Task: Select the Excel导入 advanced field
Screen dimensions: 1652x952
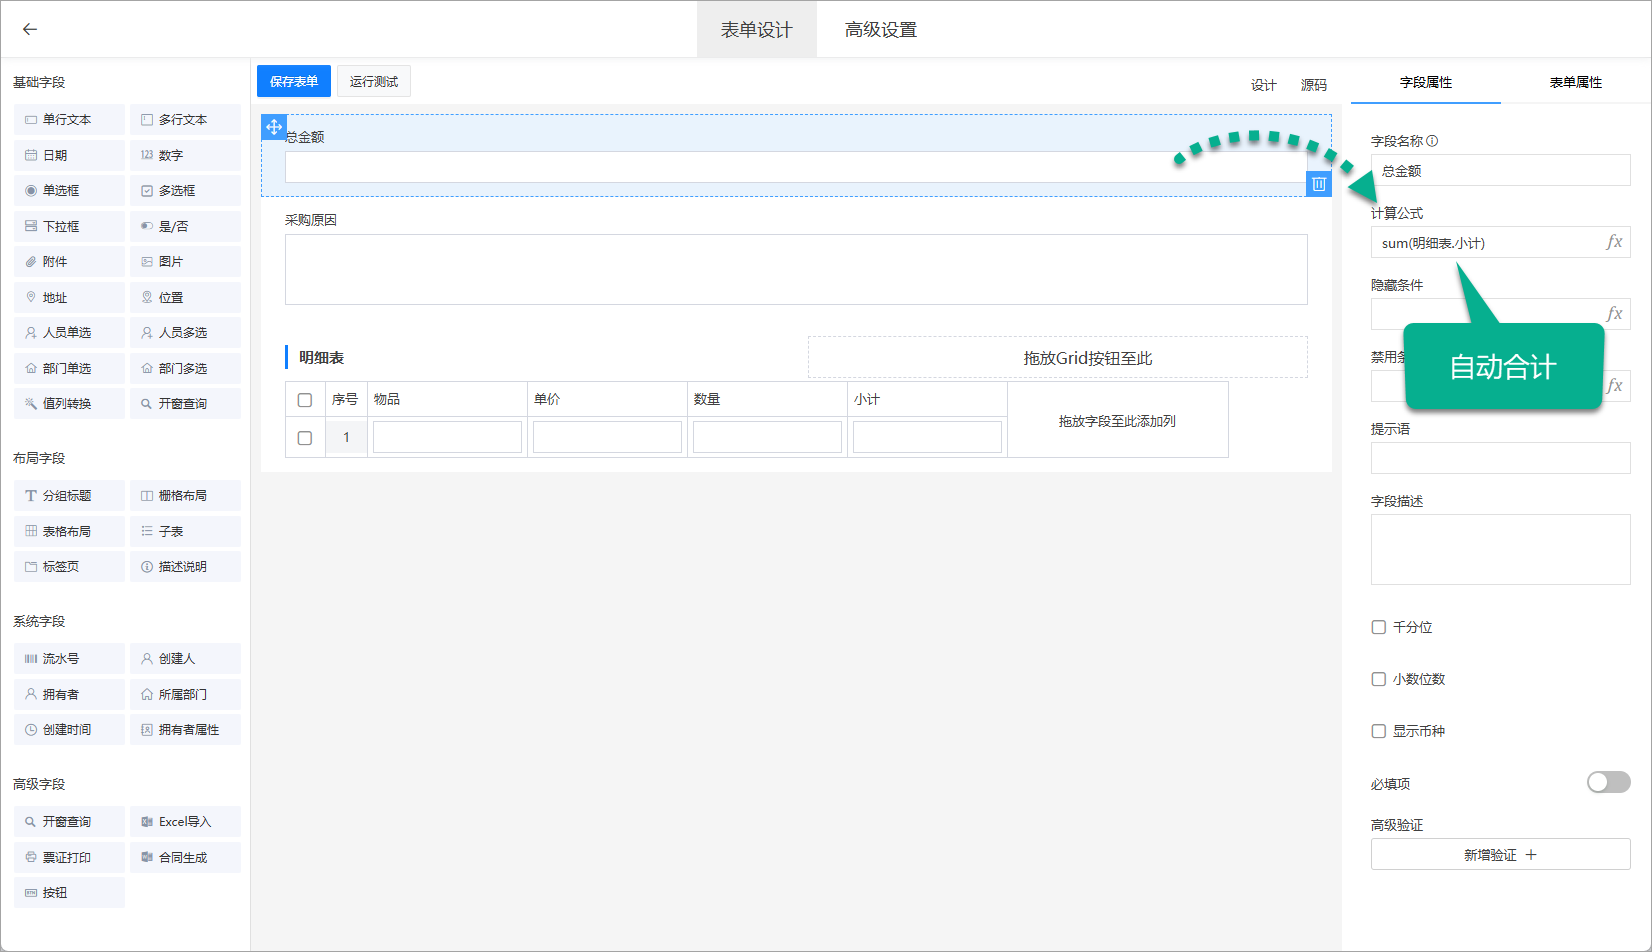Action: tap(185, 822)
